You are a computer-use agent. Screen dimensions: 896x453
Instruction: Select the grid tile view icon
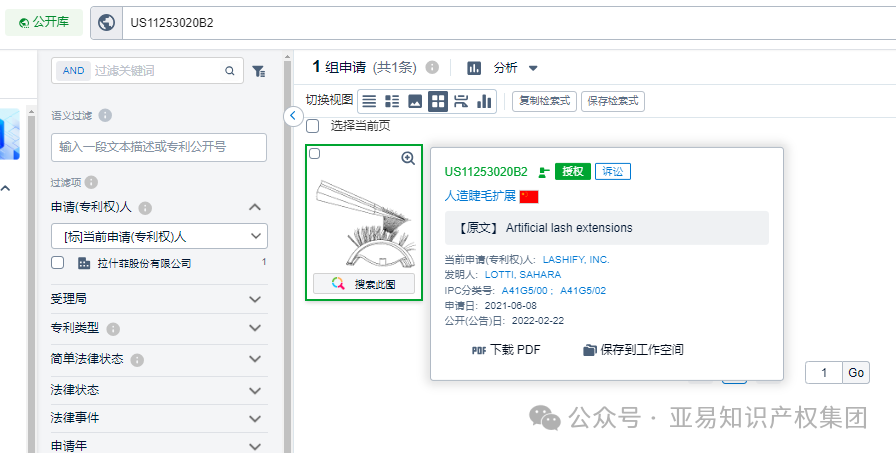click(438, 101)
